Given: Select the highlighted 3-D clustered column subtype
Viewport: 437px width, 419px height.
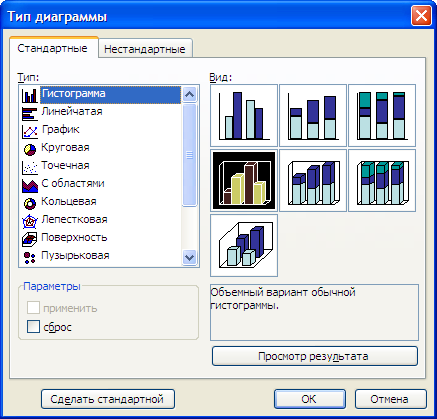Looking at the screenshot, I should 244,180.
